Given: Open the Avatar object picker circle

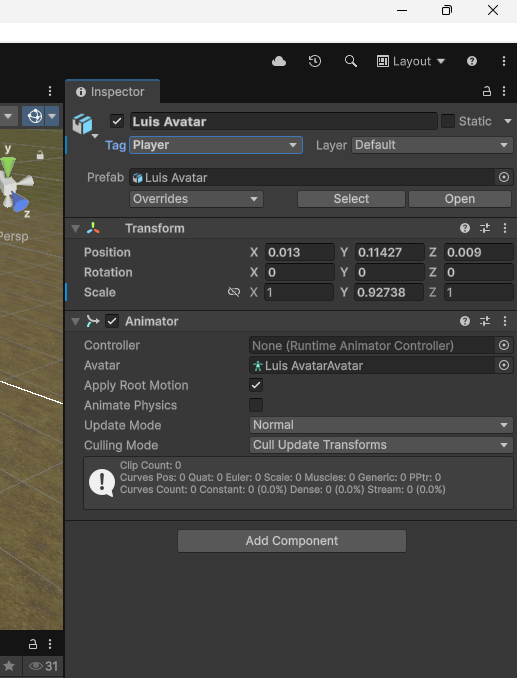Looking at the screenshot, I should [504, 365].
